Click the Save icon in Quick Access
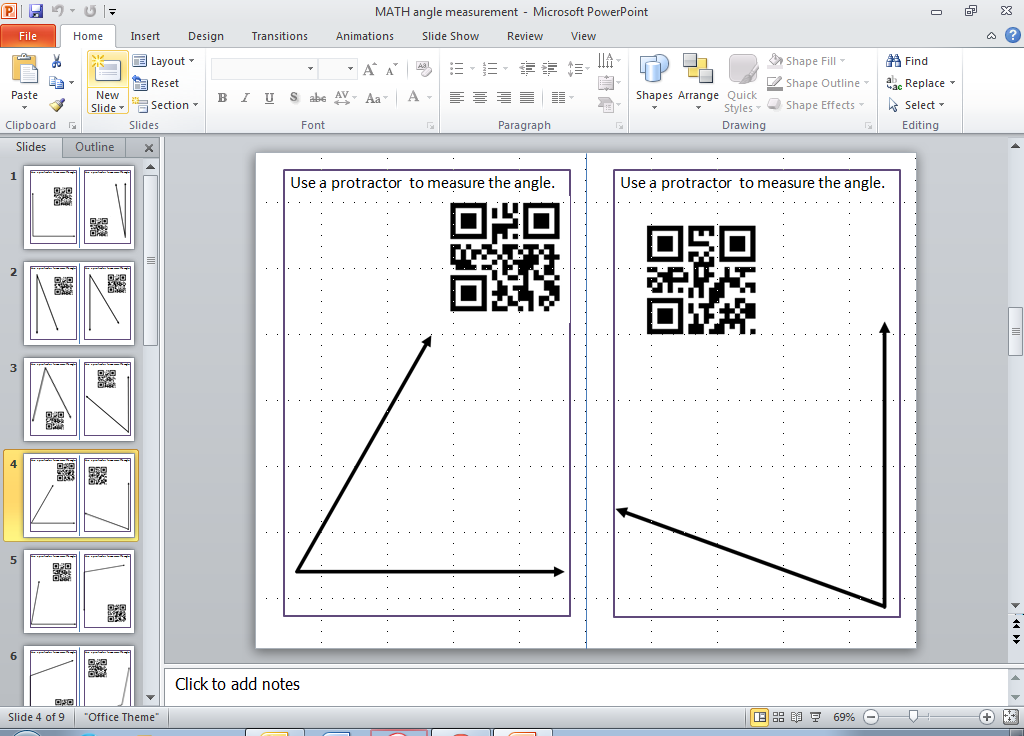 [x=35, y=11]
